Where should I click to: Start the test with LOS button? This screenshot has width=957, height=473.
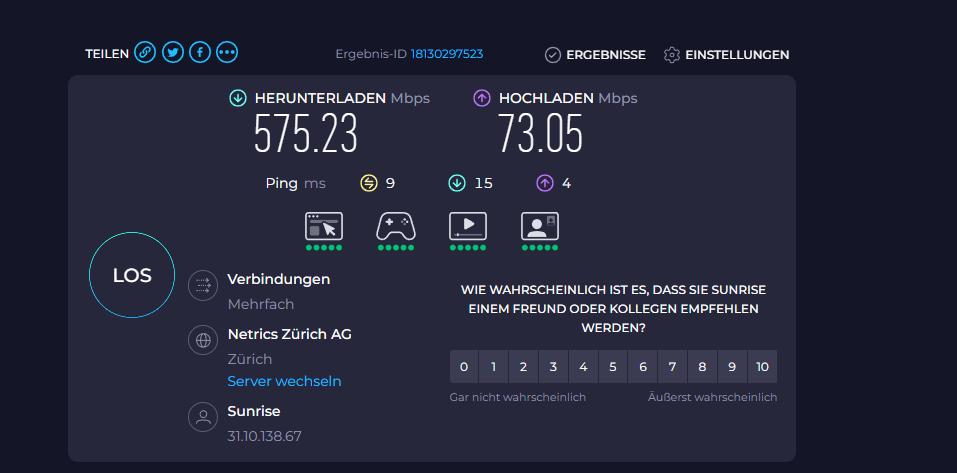click(132, 276)
